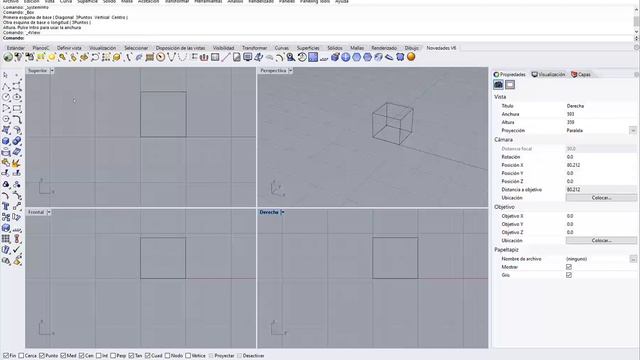
Task: Click Colocar button under Objetivo section
Action: tap(601, 240)
